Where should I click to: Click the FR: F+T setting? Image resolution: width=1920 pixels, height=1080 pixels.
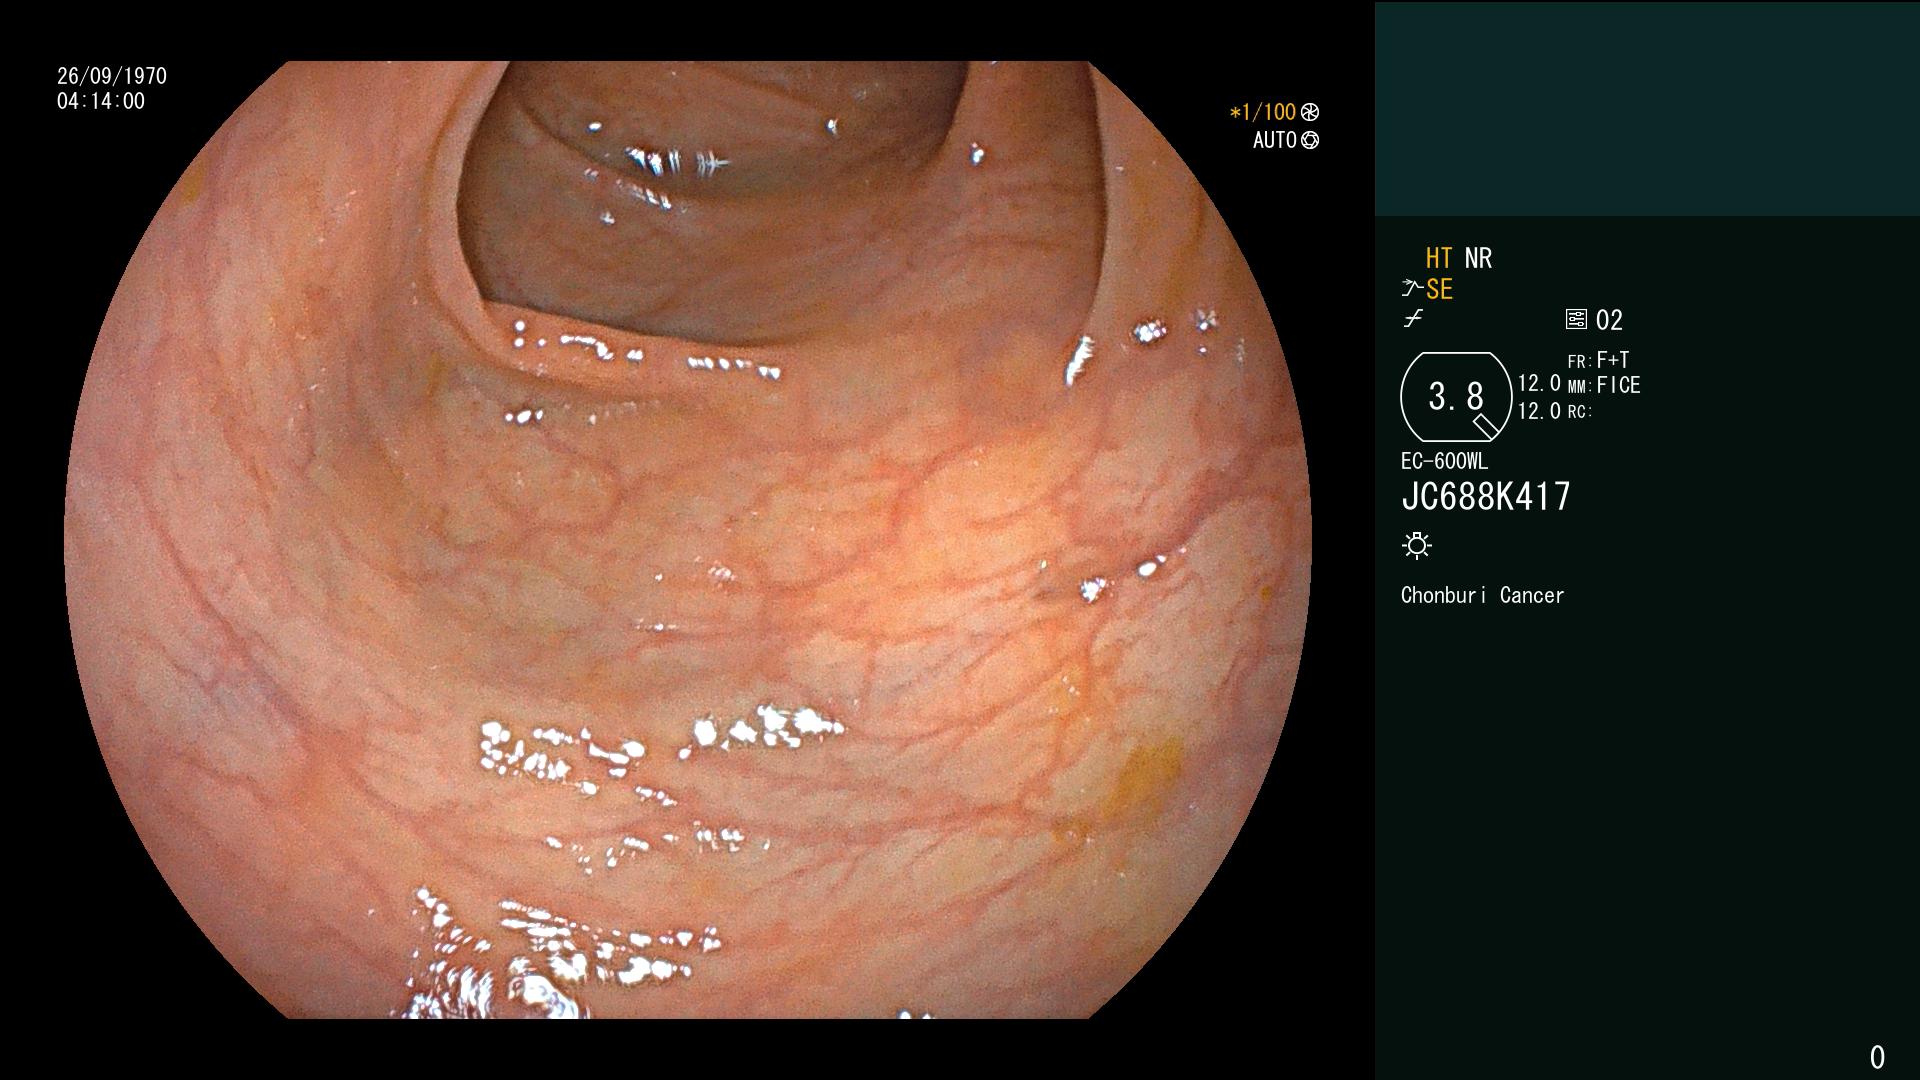pyautogui.click(x=1598, y=360)
